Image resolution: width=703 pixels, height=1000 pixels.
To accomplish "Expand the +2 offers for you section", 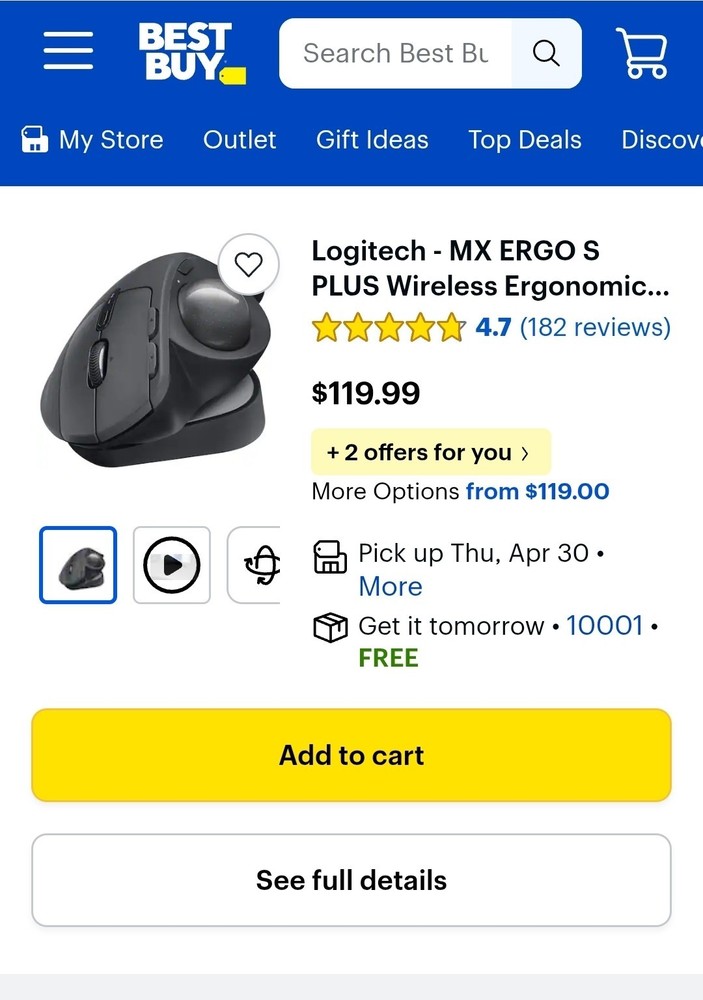I will (430, 452).
